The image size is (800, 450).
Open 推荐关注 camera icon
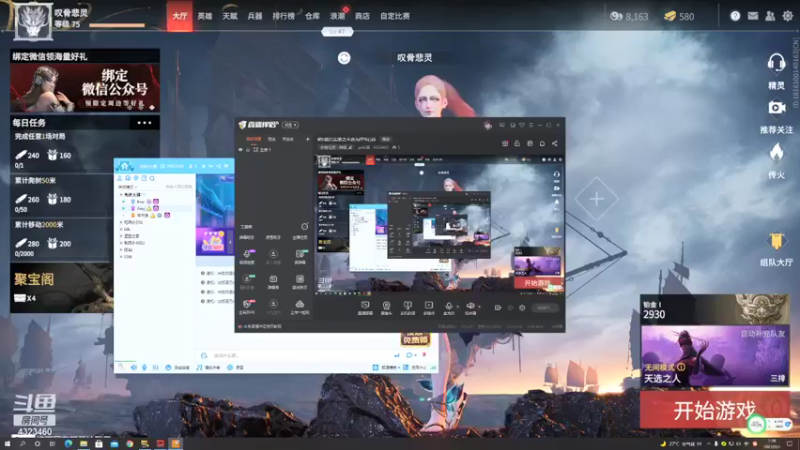pyautogui.click(x=776, y=108)
